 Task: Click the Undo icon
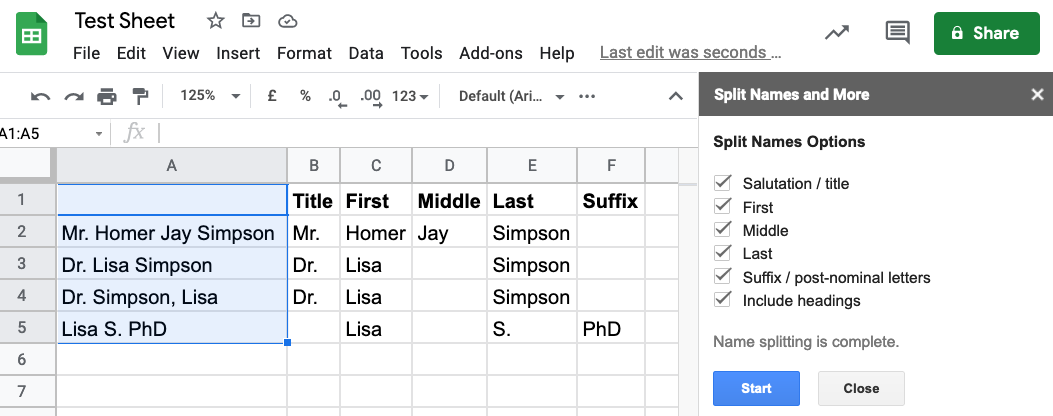40,96
